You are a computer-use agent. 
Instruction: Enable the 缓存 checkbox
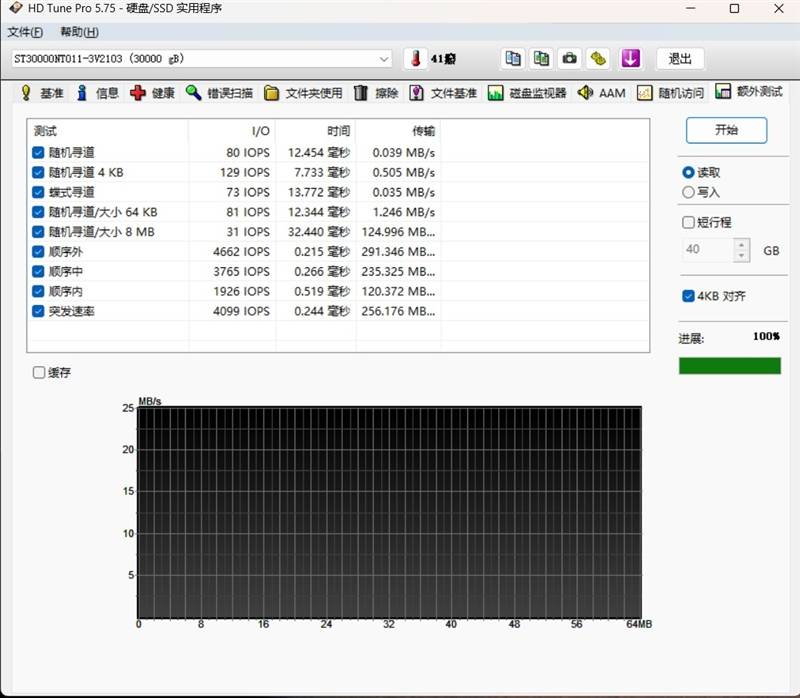[39, 372]
